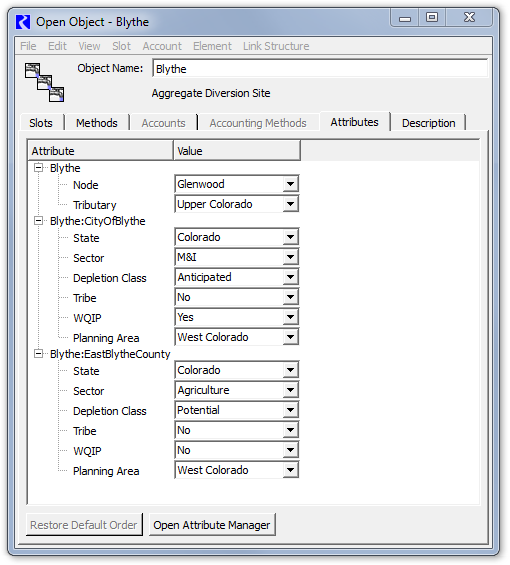Image resolution: width=510 pixels, height=565 pixels.
Task: Collapse the Blythe tree group
Action: point(38,168)
